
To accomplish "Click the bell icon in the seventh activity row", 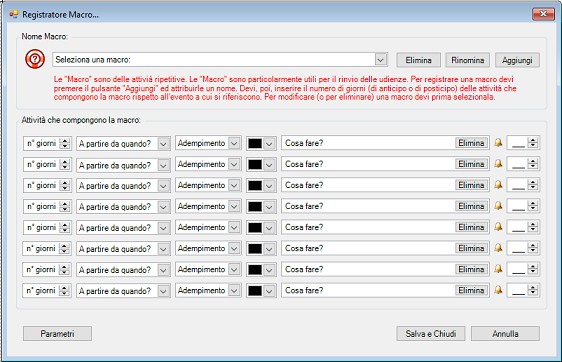I will [498, 269].
